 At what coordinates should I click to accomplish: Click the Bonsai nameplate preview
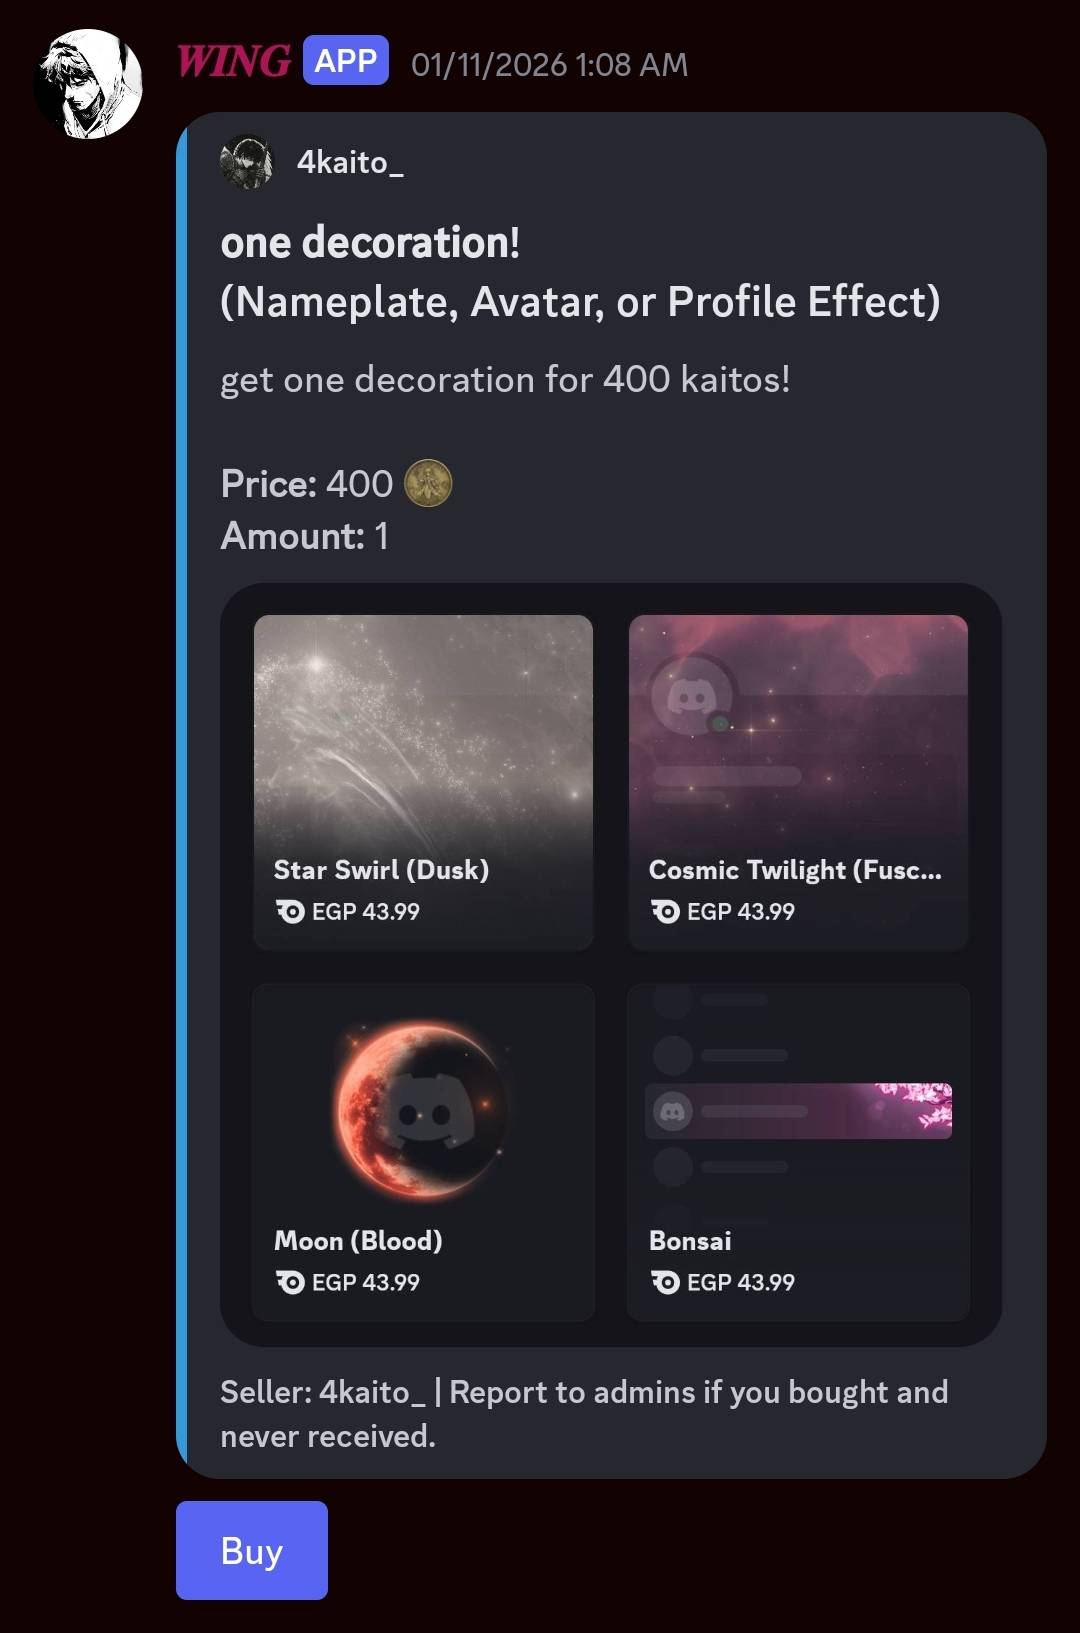click(798, 1111)
